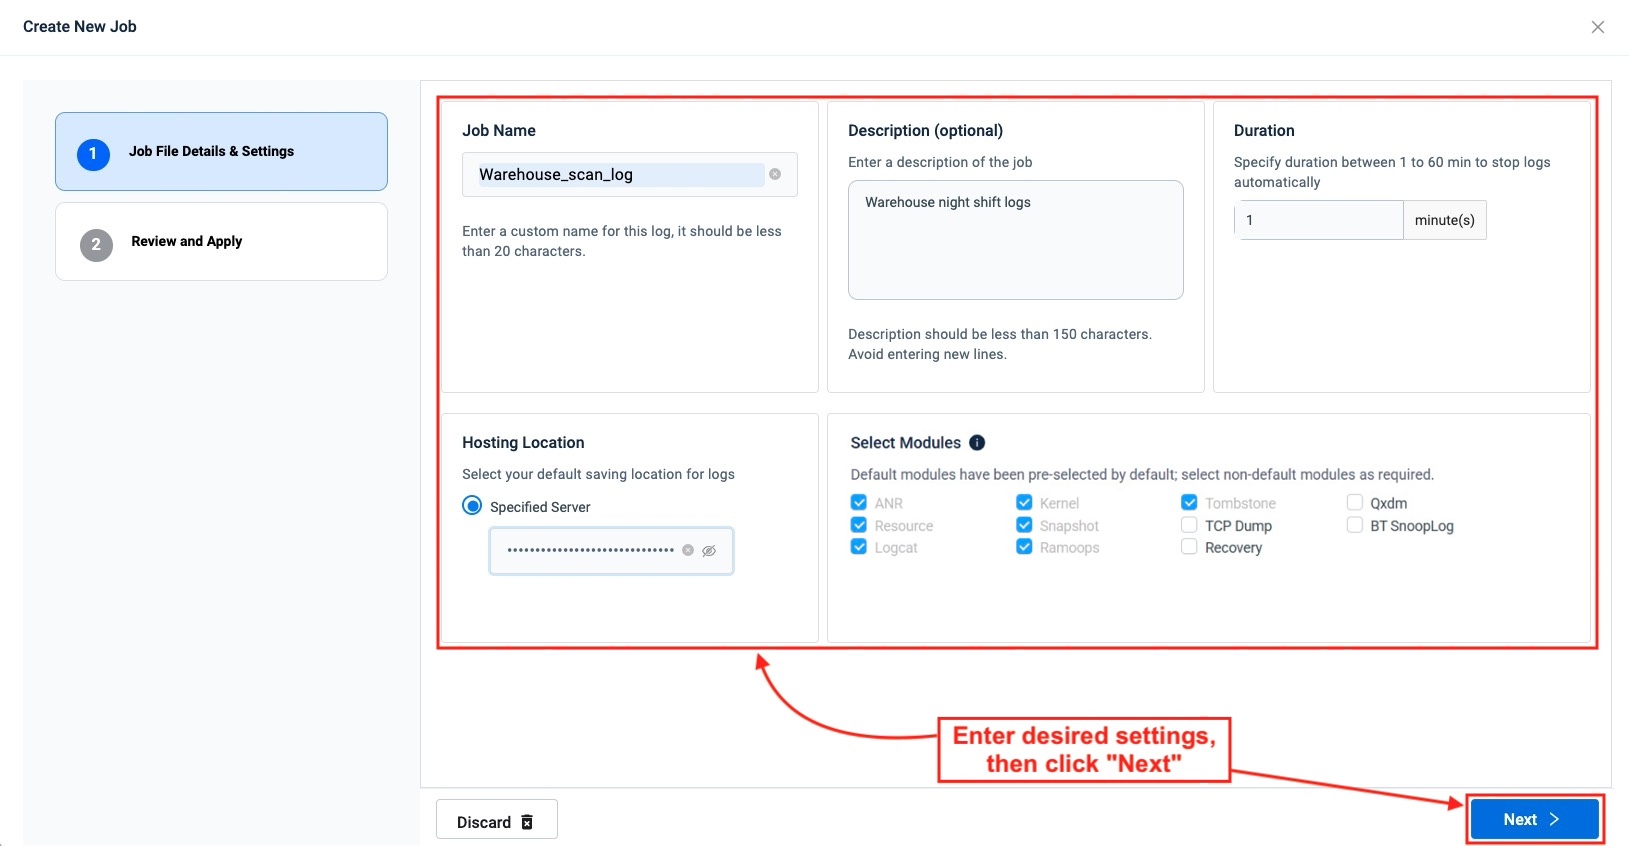Click the Select Modules info icon
The image size is (1629, 846).
point(977,442)
